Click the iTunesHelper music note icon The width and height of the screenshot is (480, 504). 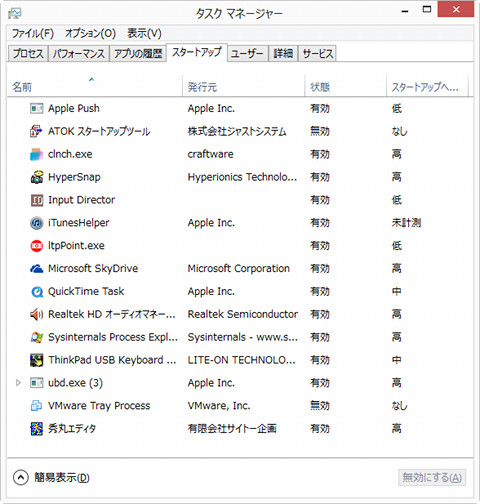tap(37, 223)
